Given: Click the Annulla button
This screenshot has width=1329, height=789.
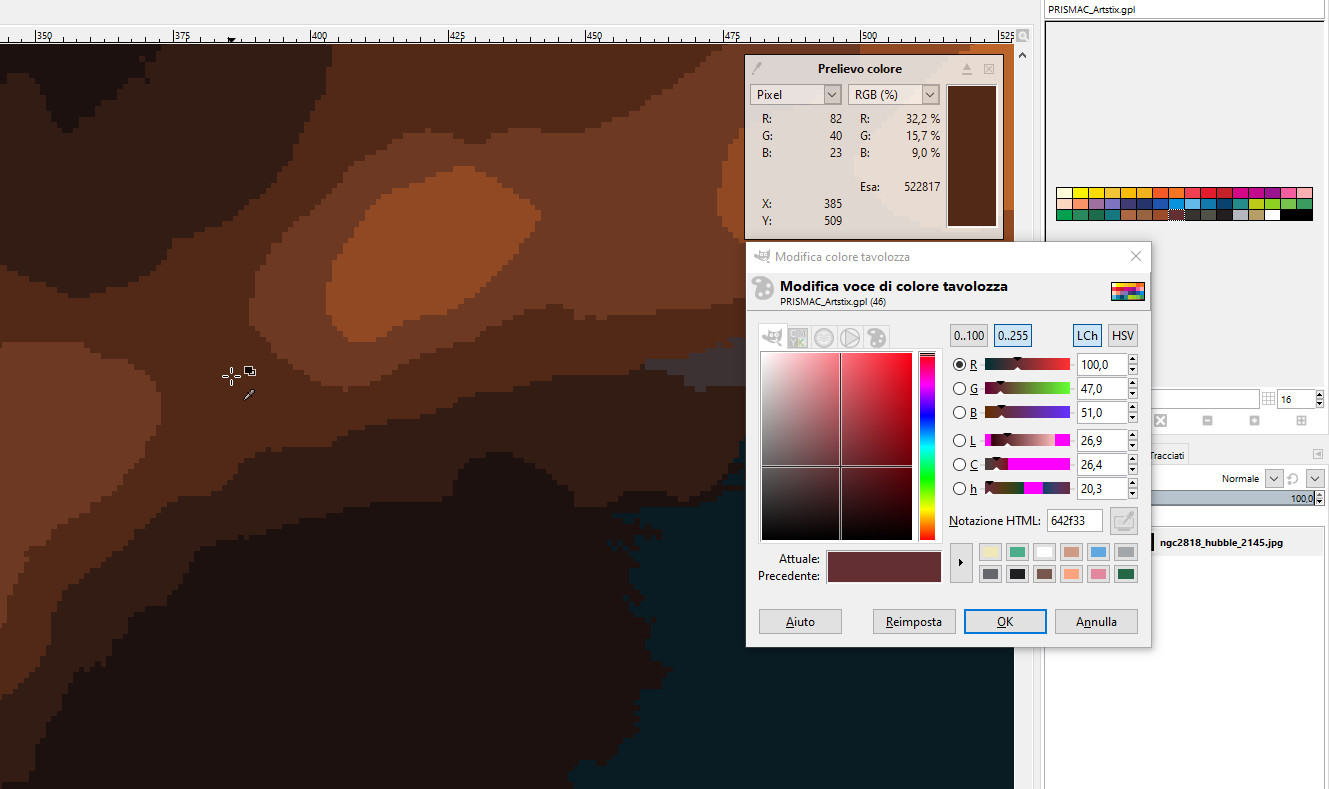Looking at the screenshot, I should 1096,622.
